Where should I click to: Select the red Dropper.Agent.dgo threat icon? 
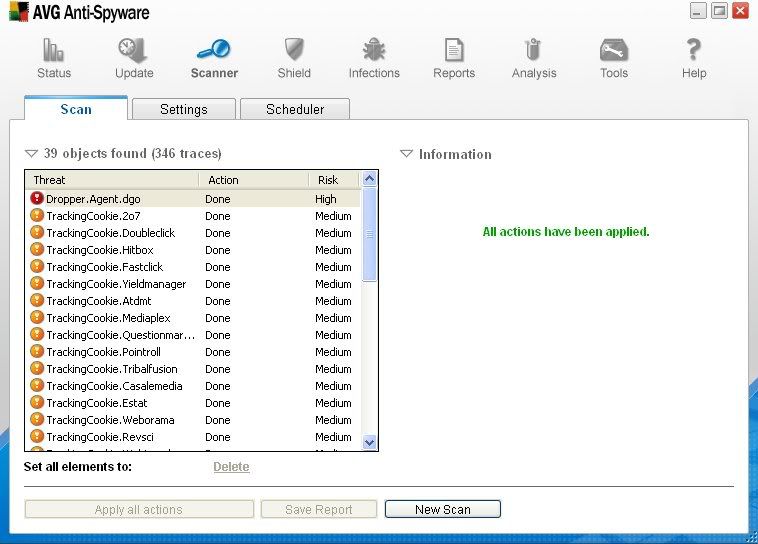(x=37, y=199)
